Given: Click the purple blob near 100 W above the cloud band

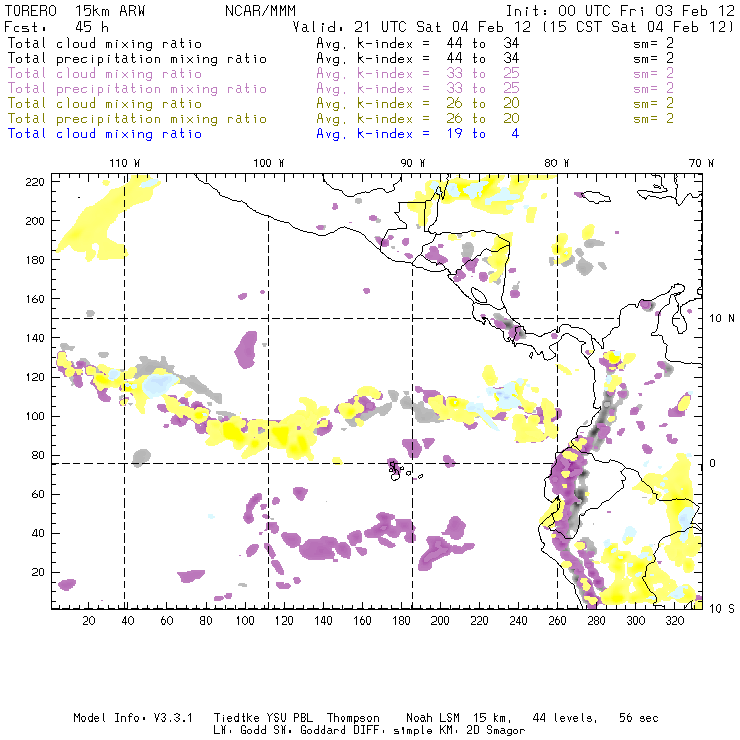Looking at the screenshot, I should (246, 350).
